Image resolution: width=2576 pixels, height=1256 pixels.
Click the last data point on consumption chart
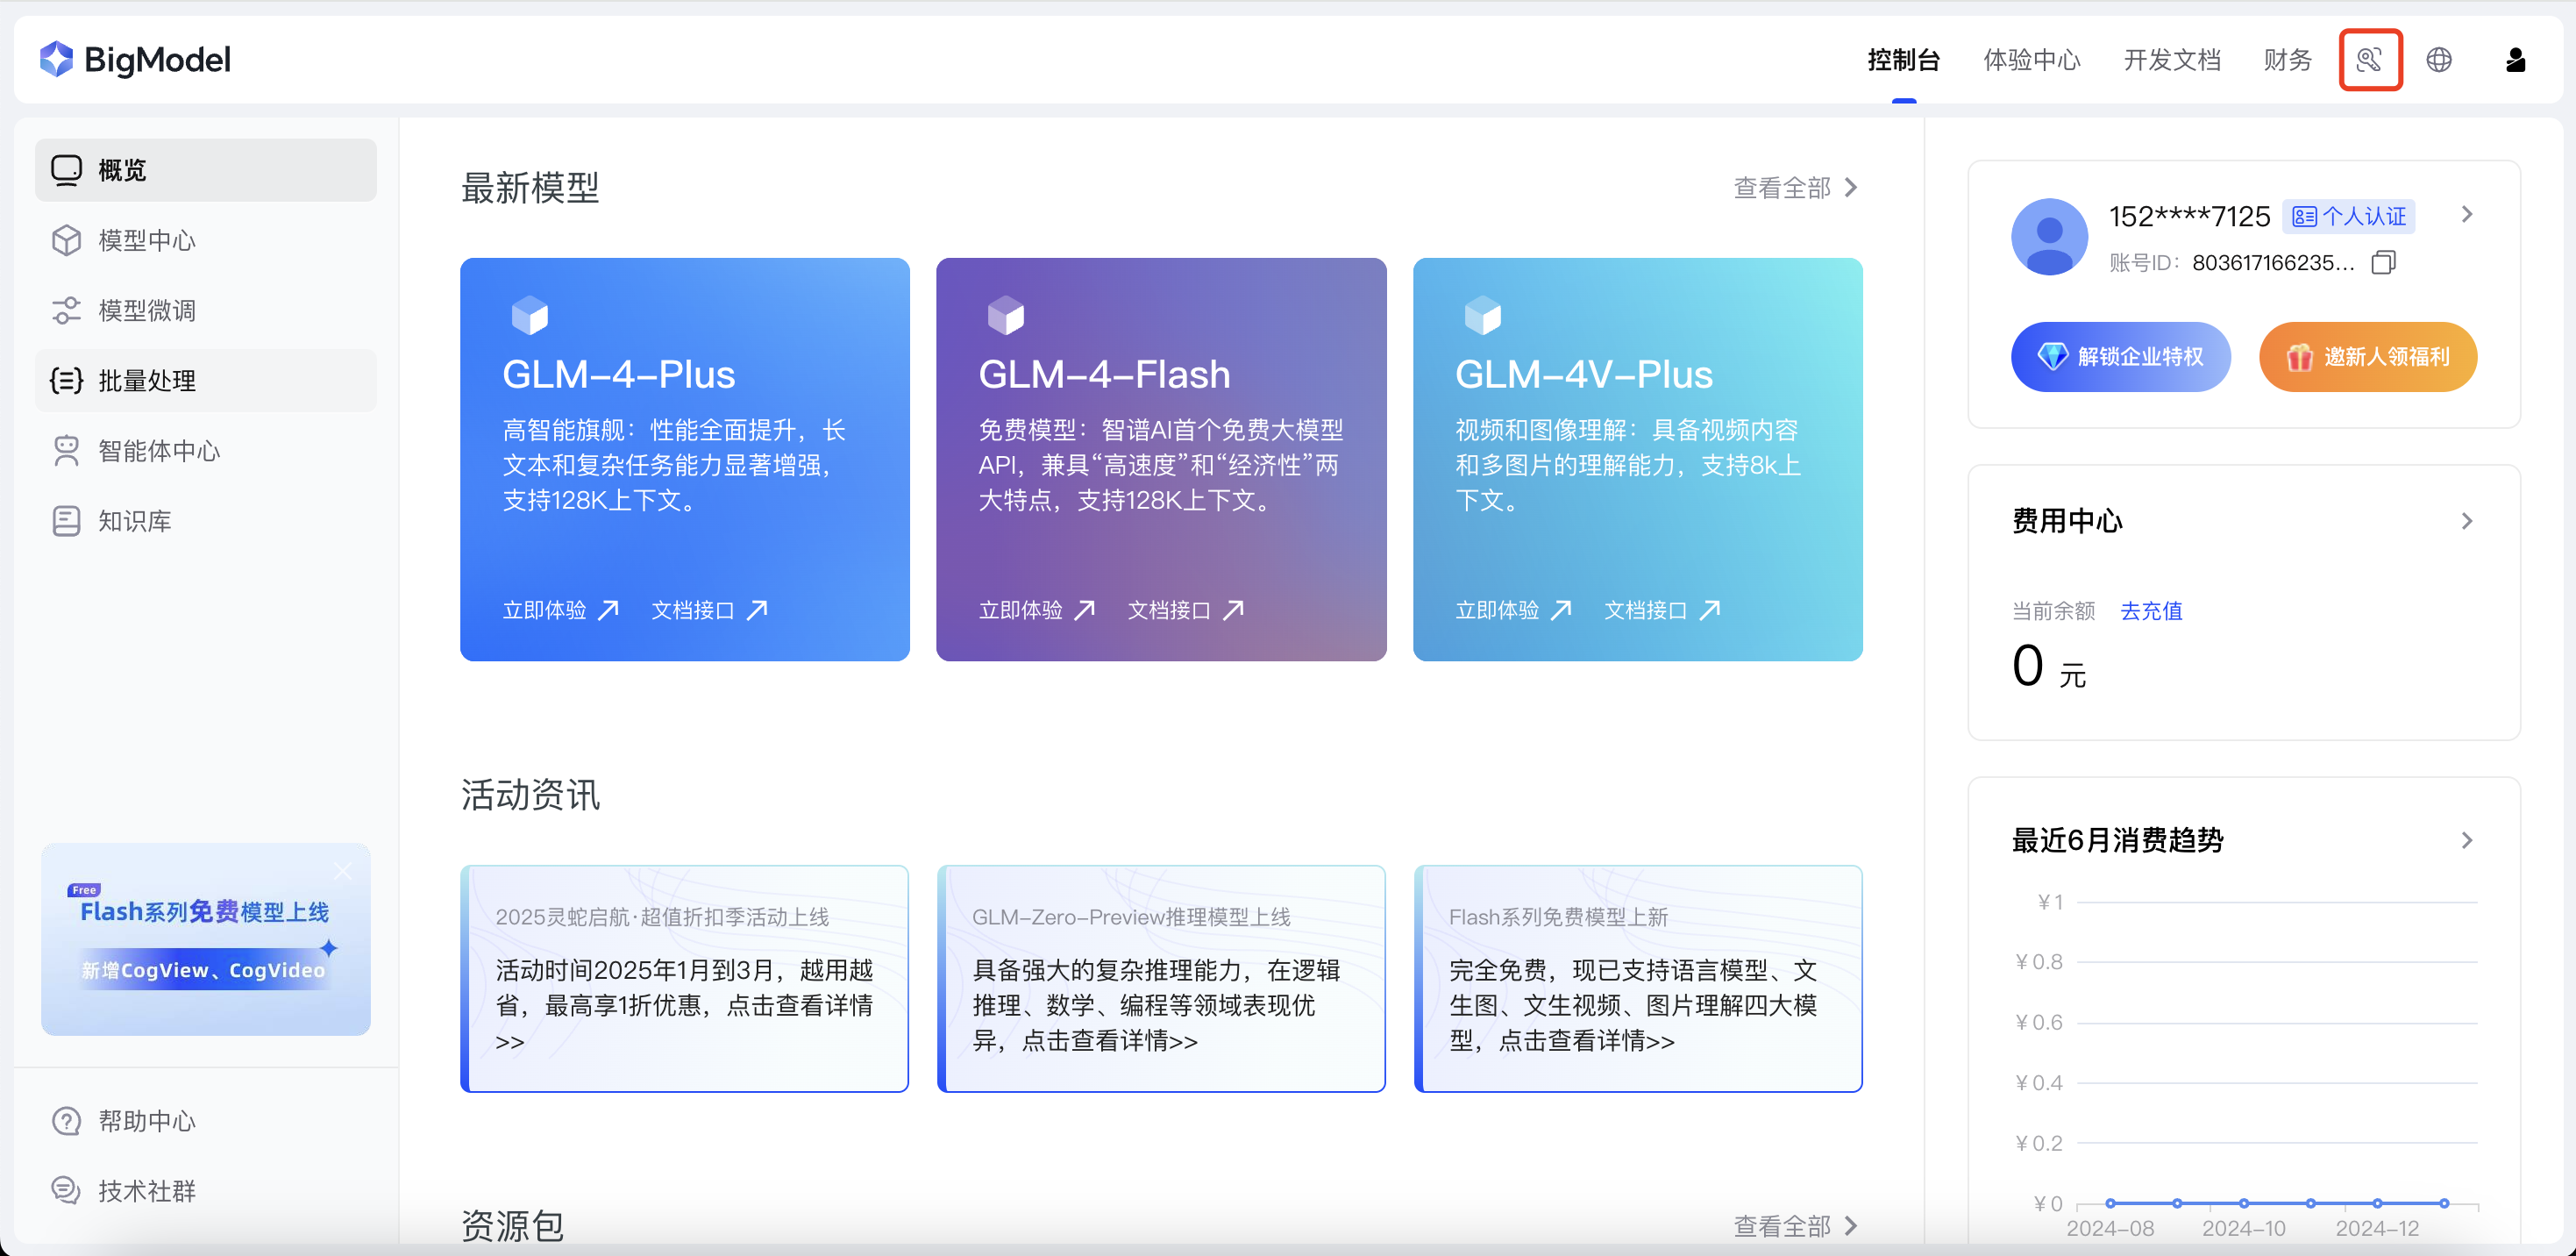pyautogui.click(x=2443, y=1203)
